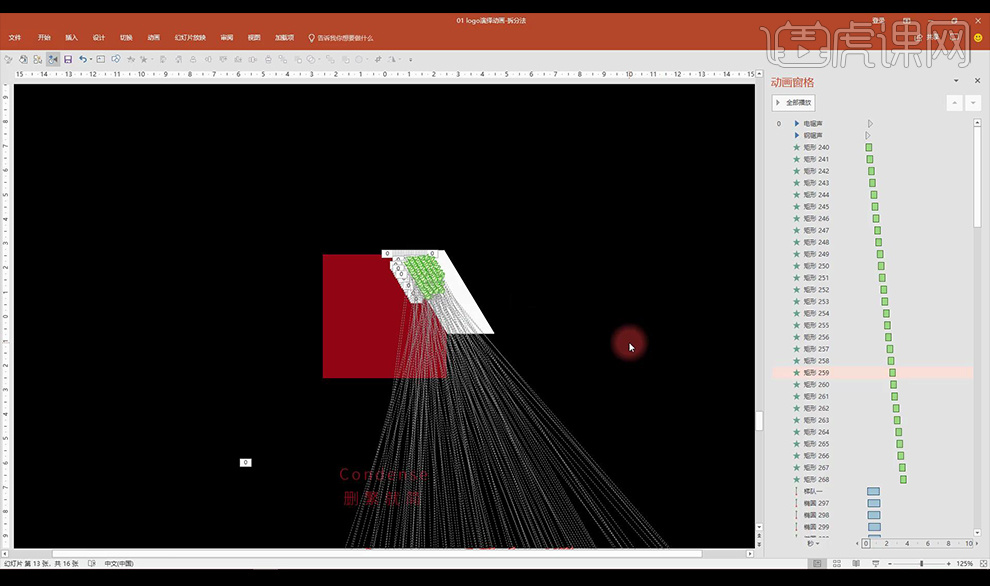Close the animation pane
The height and width of the screenshot is (586, 990).
[977, 81]
